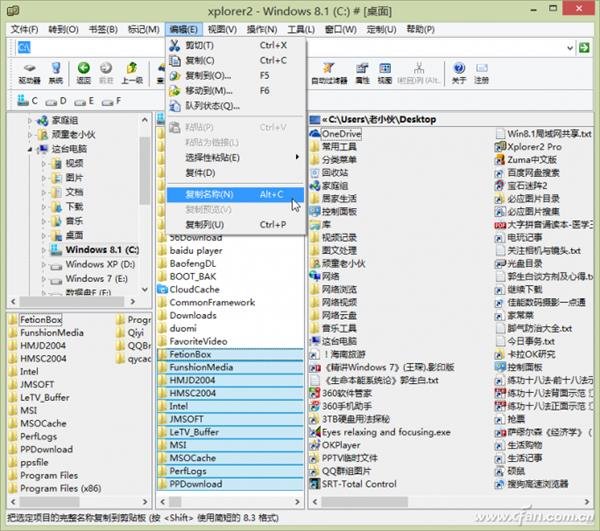Choose 队列状态(Q)... menu entry
Image resolution: width=600 pixels, height=531 pixels.
click(235, 106)
